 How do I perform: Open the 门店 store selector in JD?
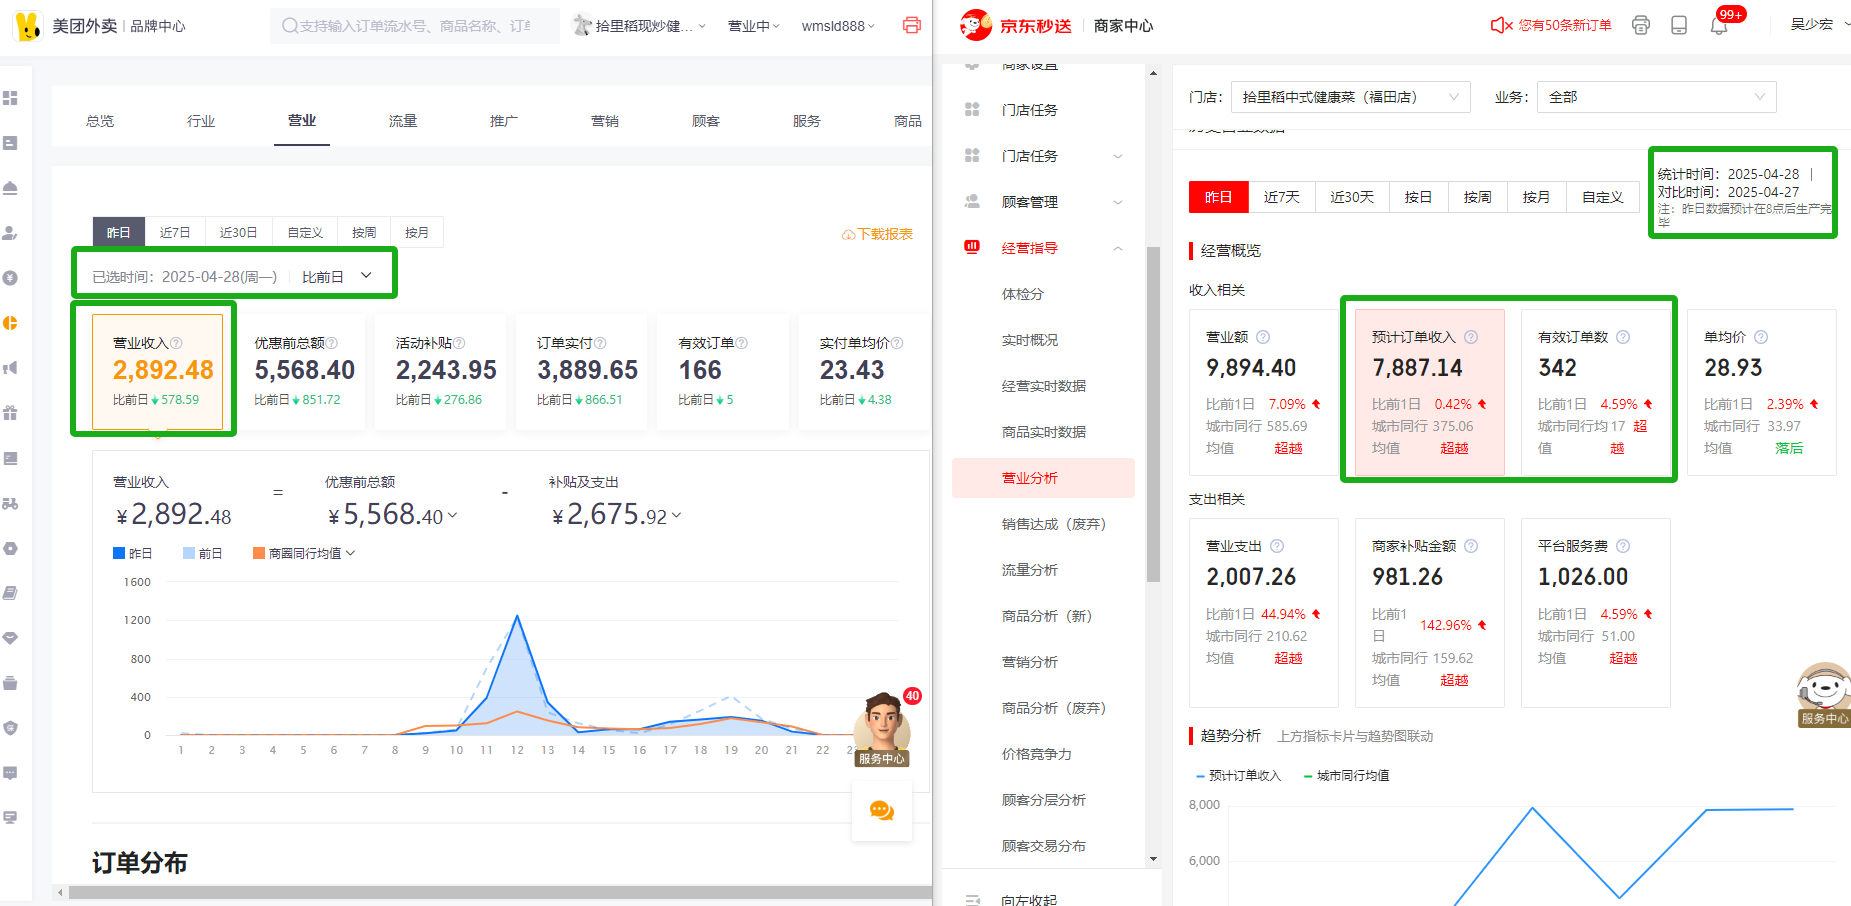tap(1350, 97)
